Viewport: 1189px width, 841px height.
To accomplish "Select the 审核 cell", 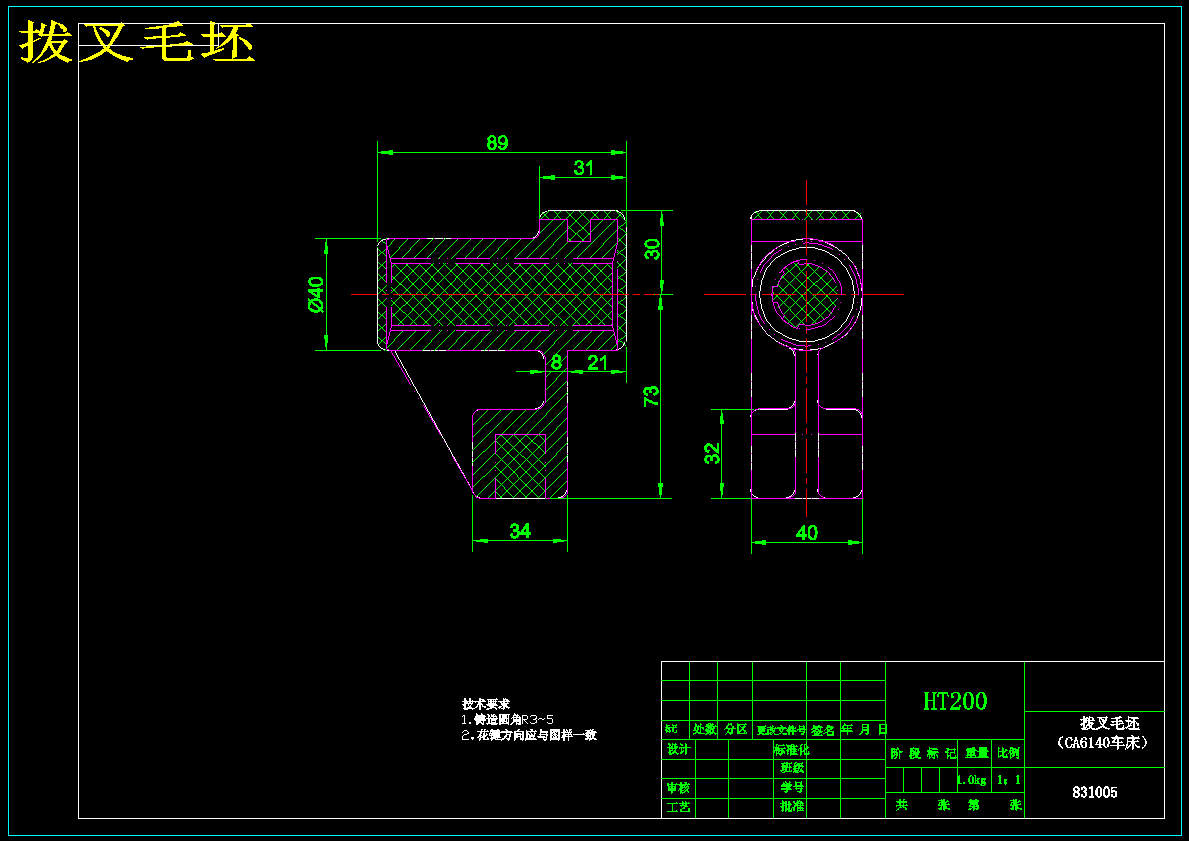I will click(x=678, y=788).
